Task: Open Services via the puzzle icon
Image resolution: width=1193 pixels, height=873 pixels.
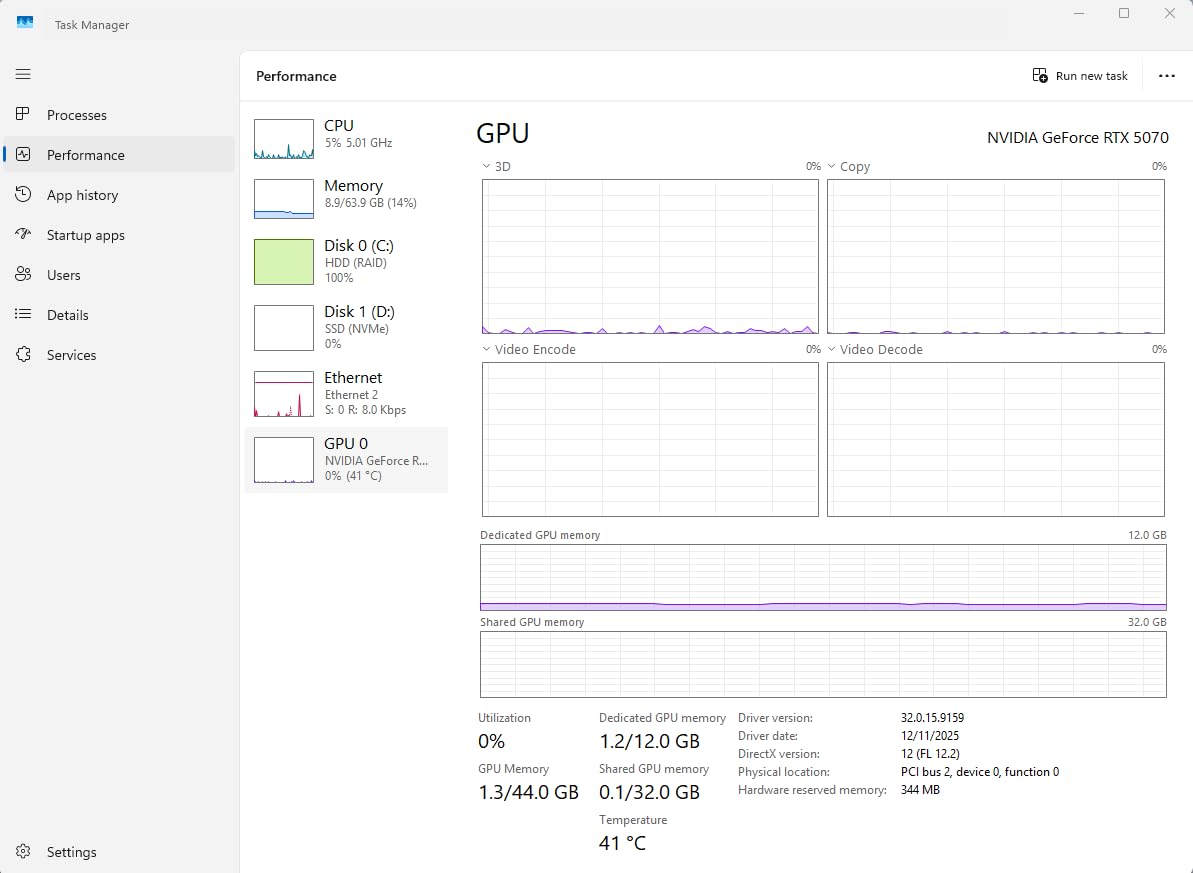Action: (x=23, y=355)
